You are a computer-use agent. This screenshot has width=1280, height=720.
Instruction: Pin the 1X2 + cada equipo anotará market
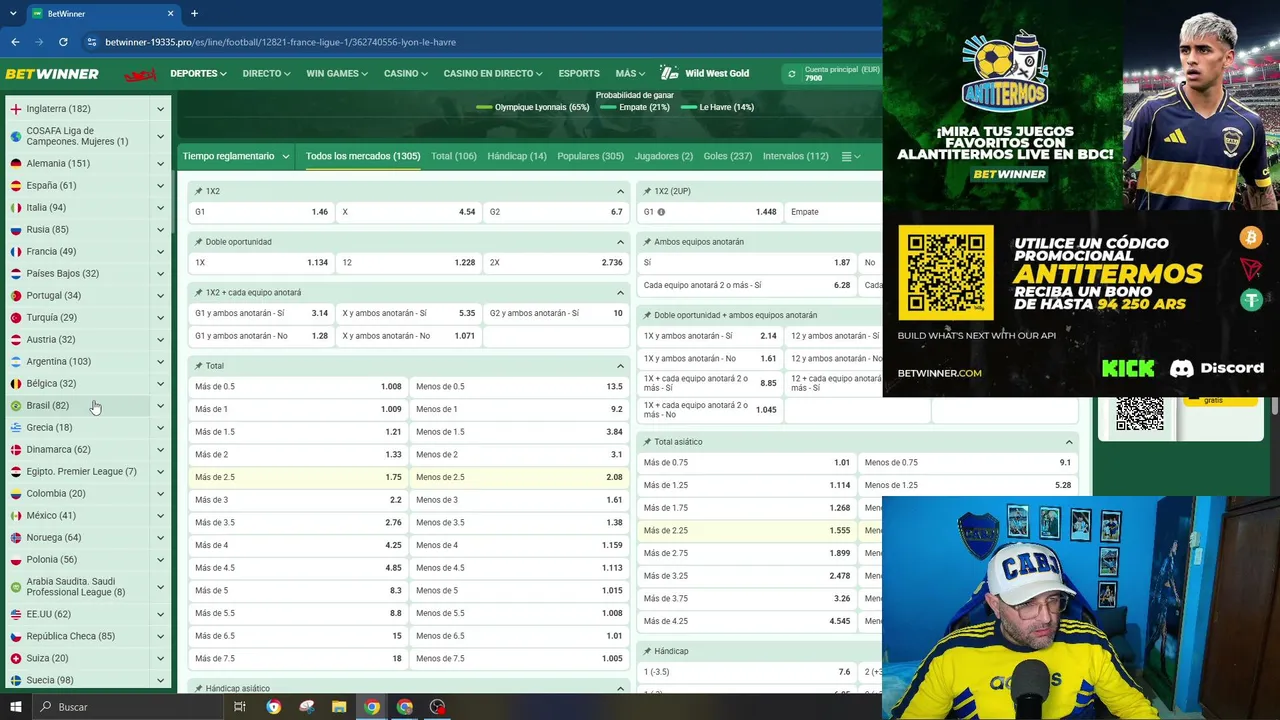point(199,293)
